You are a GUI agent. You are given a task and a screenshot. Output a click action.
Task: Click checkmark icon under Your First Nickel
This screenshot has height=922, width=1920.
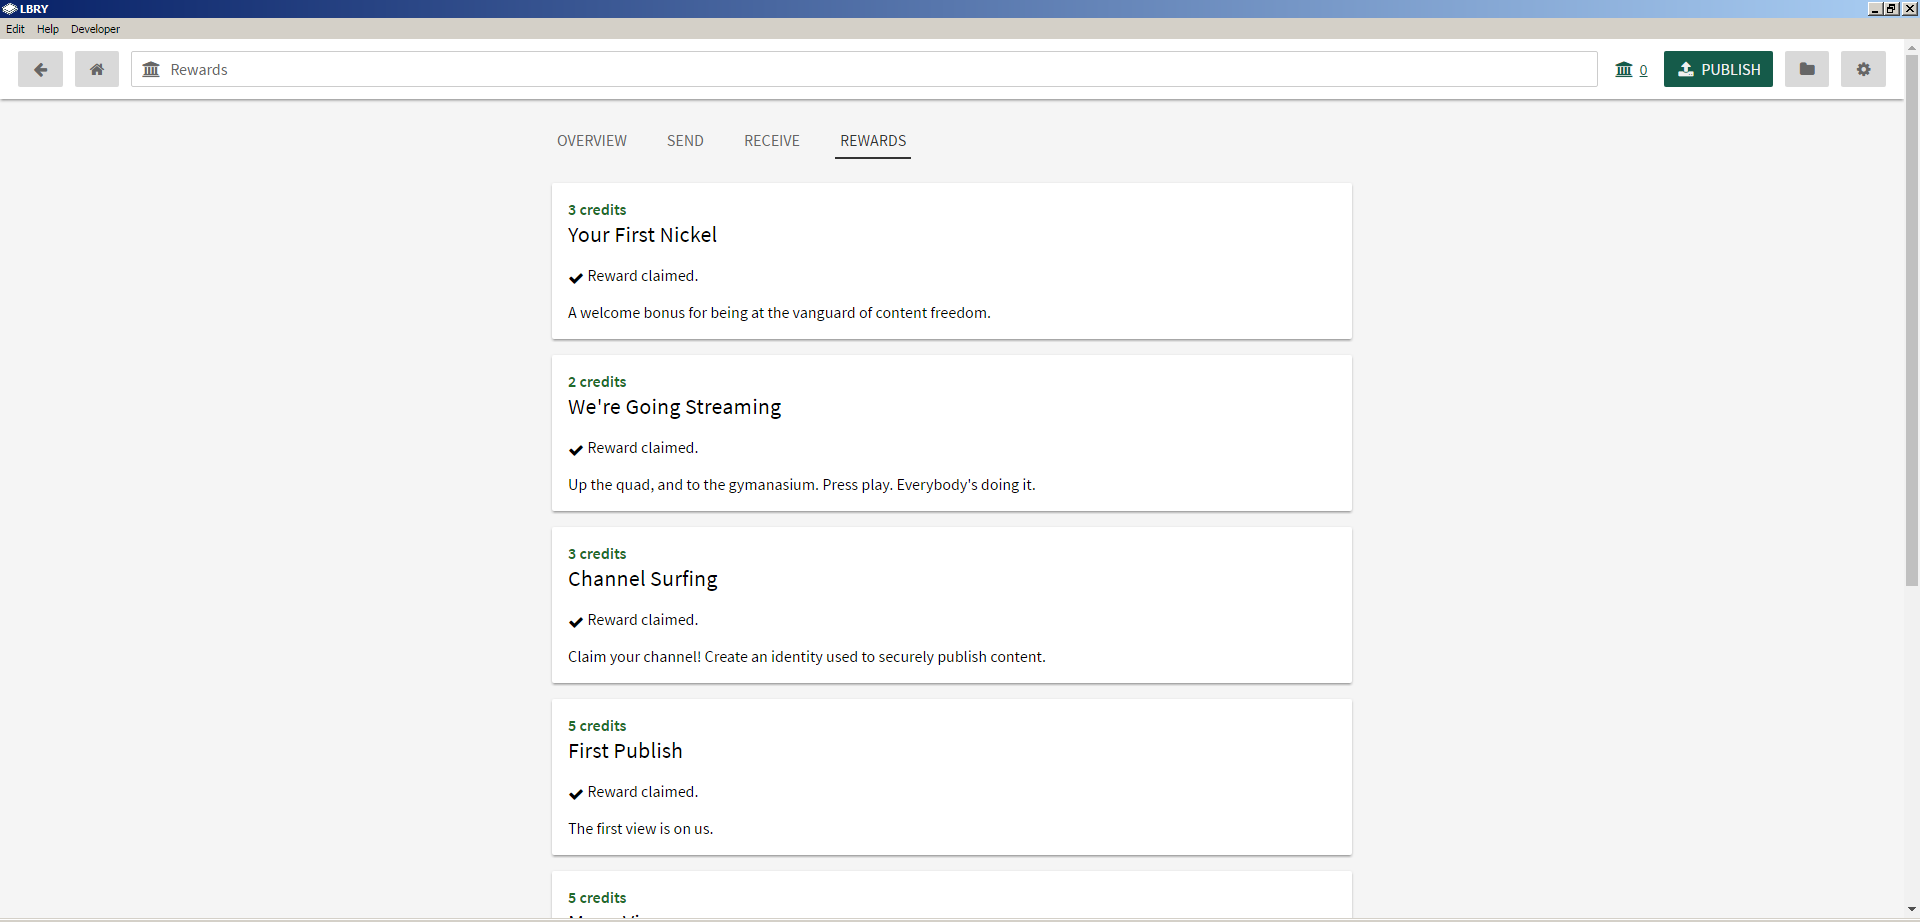pos(576,277)
